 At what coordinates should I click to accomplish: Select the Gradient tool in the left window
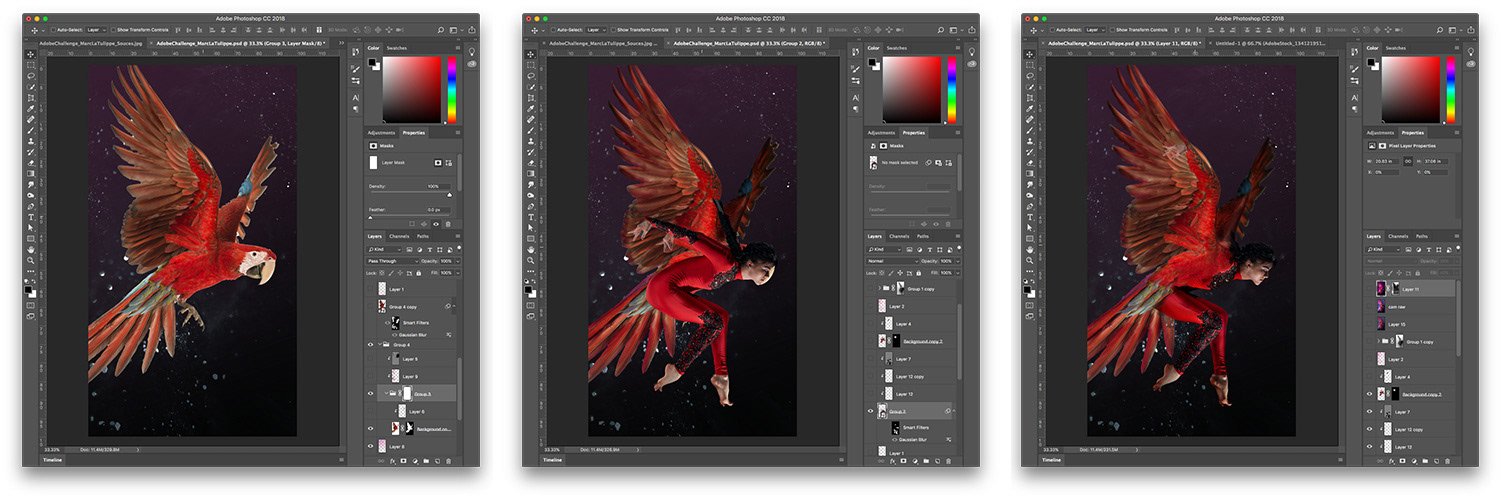30,173
